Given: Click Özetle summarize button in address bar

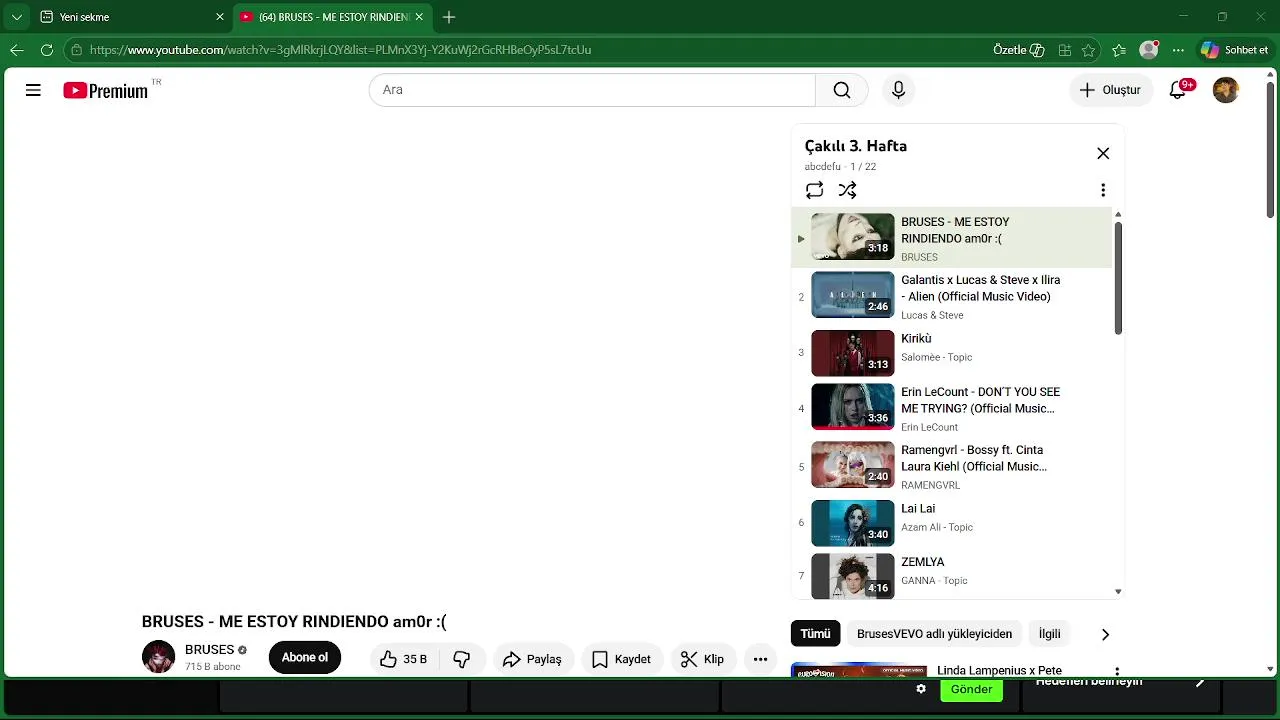Looking at the screenshot, I should pyautogui.click(x=1019, y=50).
